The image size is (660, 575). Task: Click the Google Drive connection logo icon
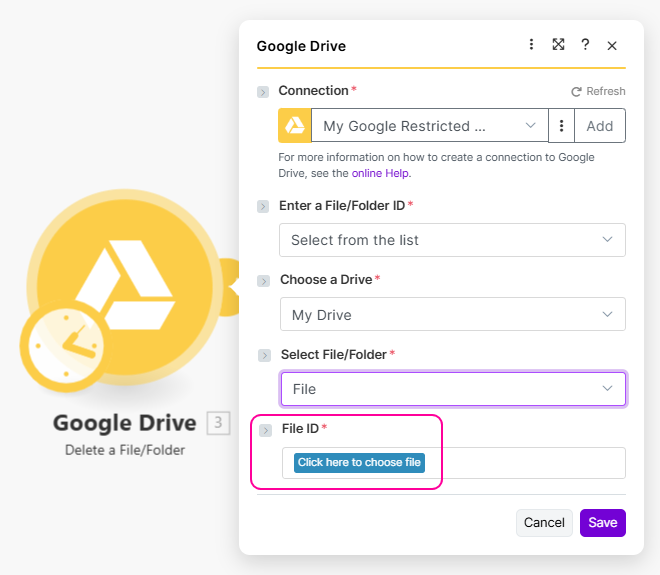pos(295,126)
